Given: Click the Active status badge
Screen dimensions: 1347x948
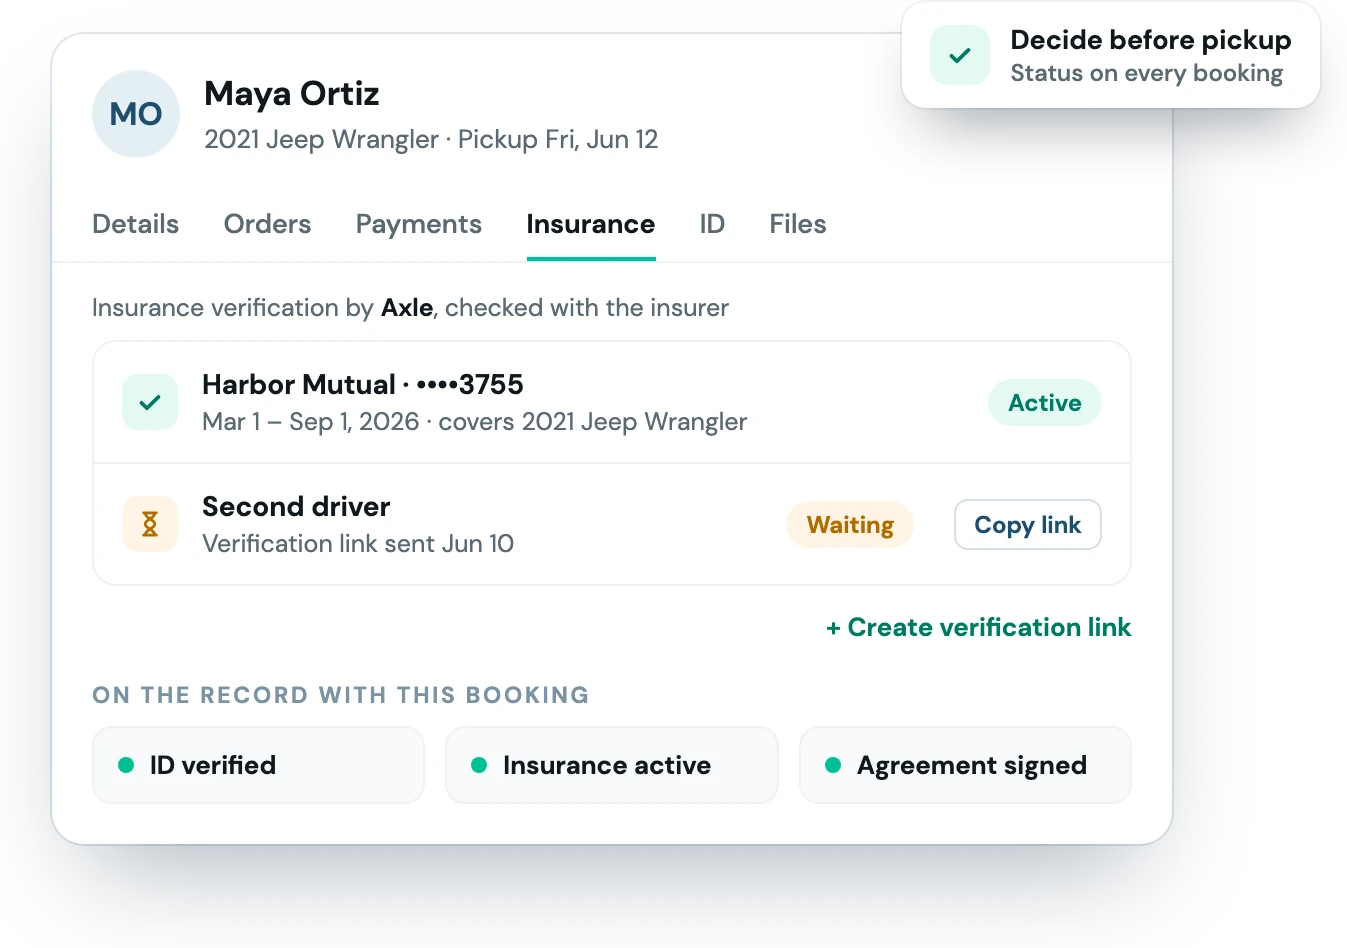Looking at the screenshot, I should click(1045, 402).
